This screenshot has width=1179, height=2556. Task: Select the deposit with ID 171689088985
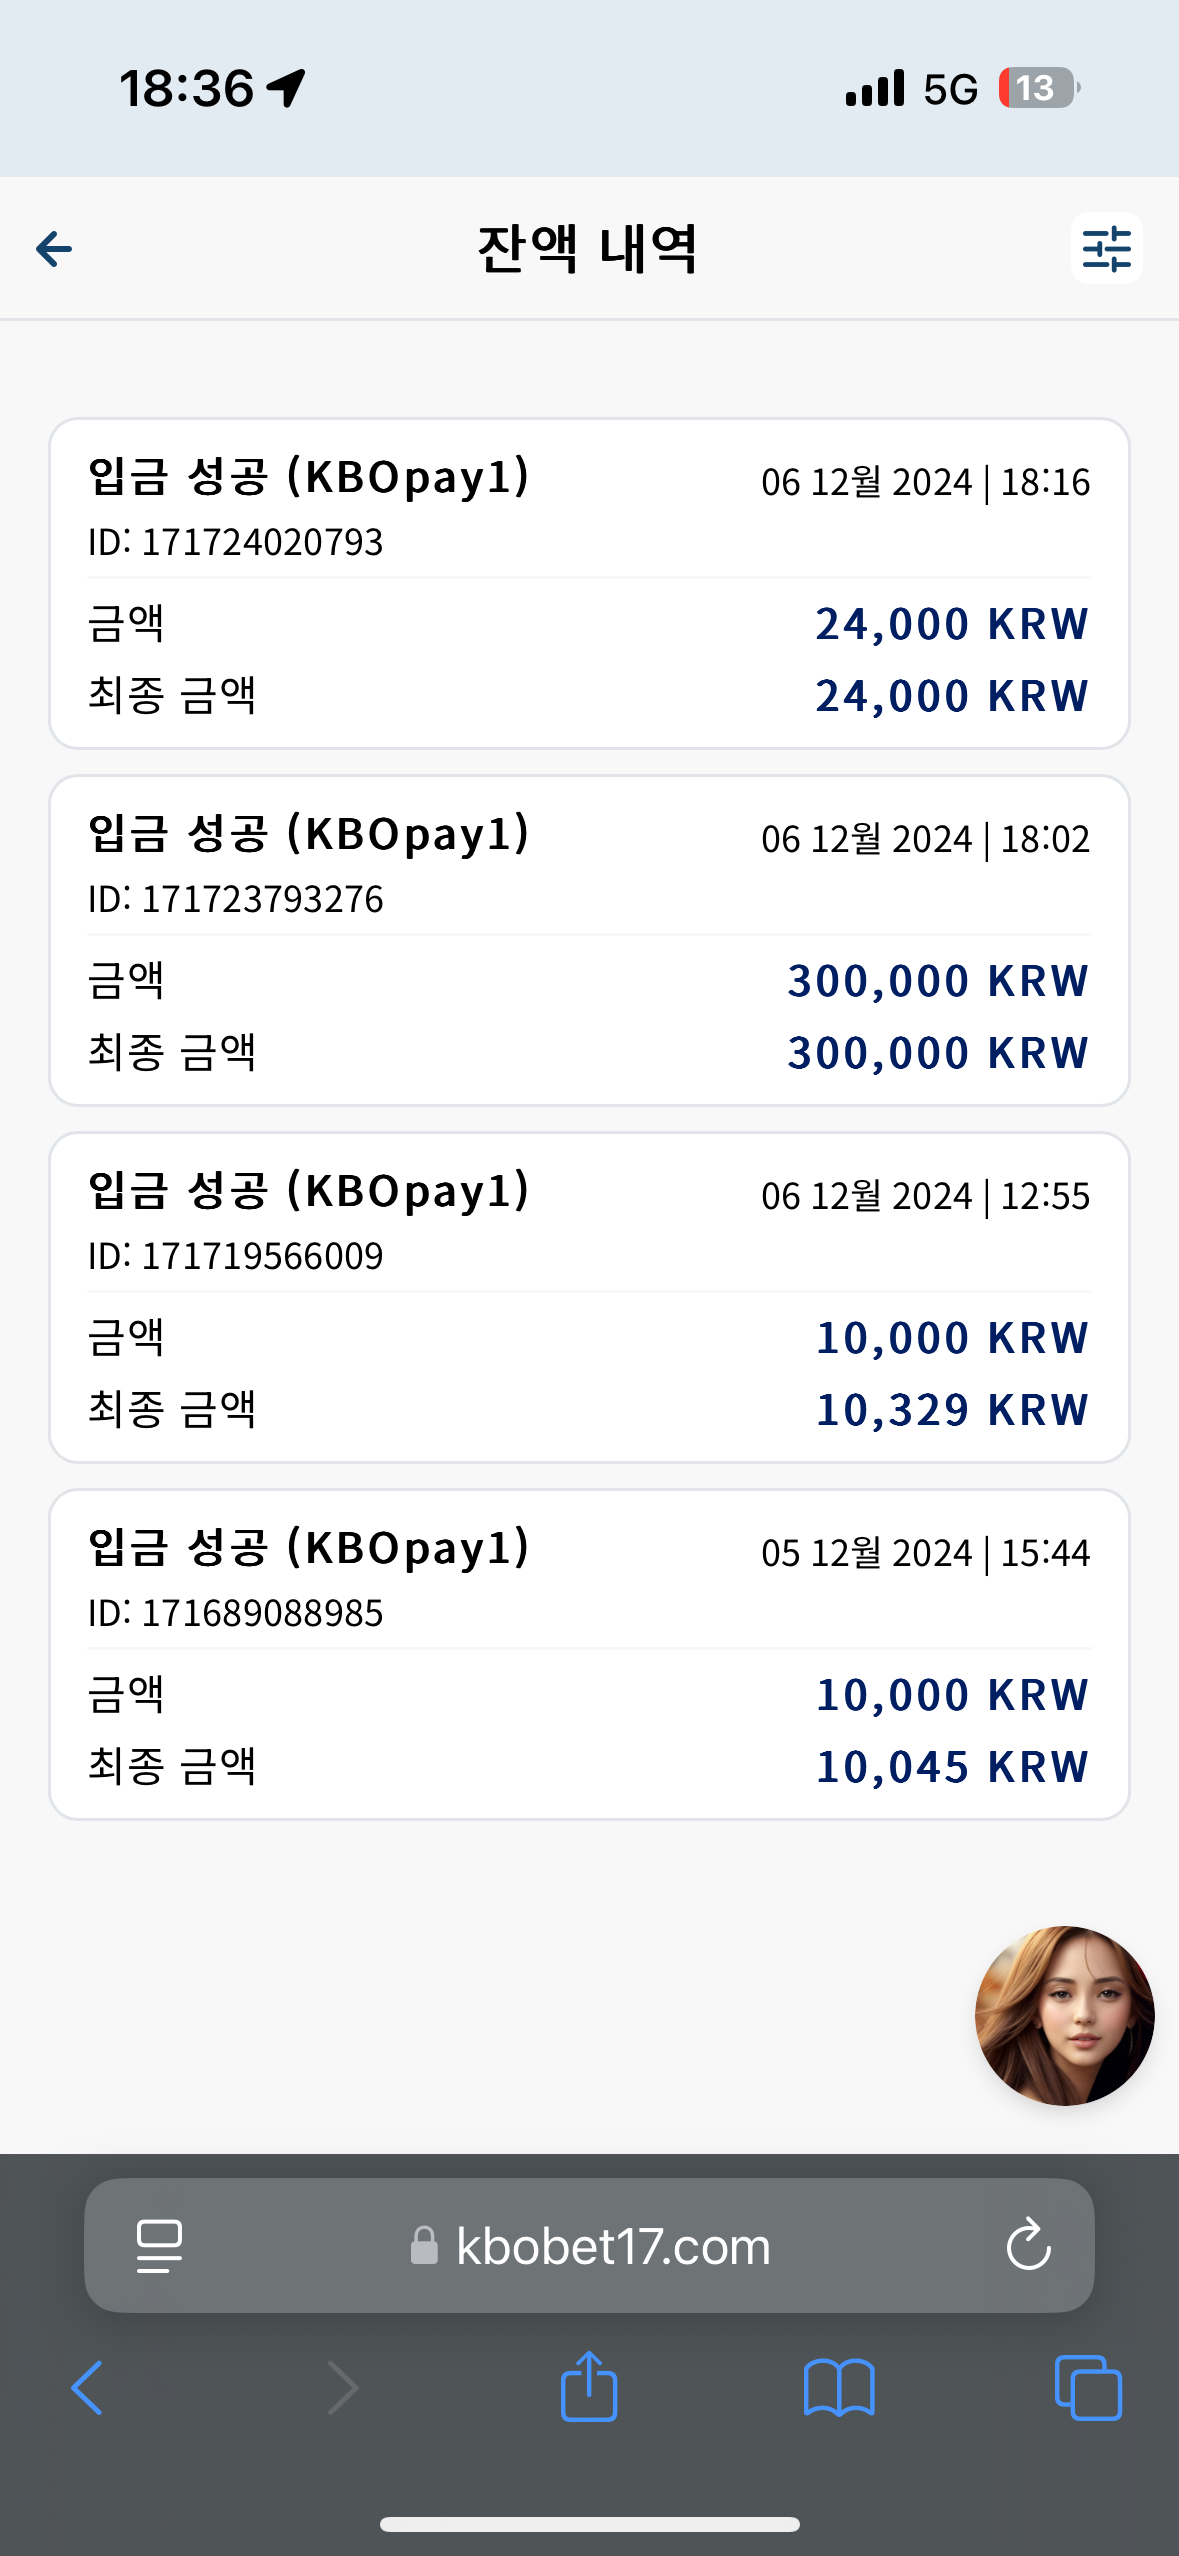point(589,1654)
